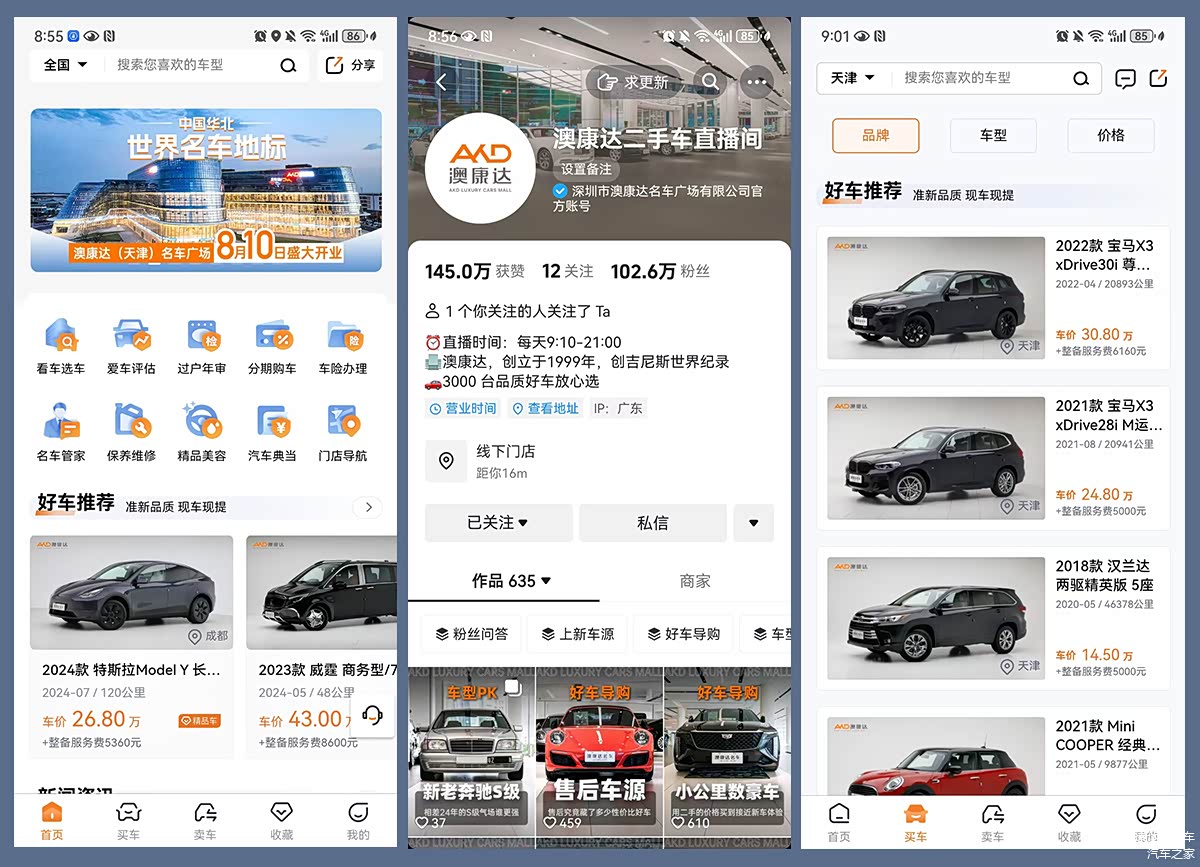Expand the 全国 region dropdown
This screenshot has height=867, width=1200.
(66, 65)
